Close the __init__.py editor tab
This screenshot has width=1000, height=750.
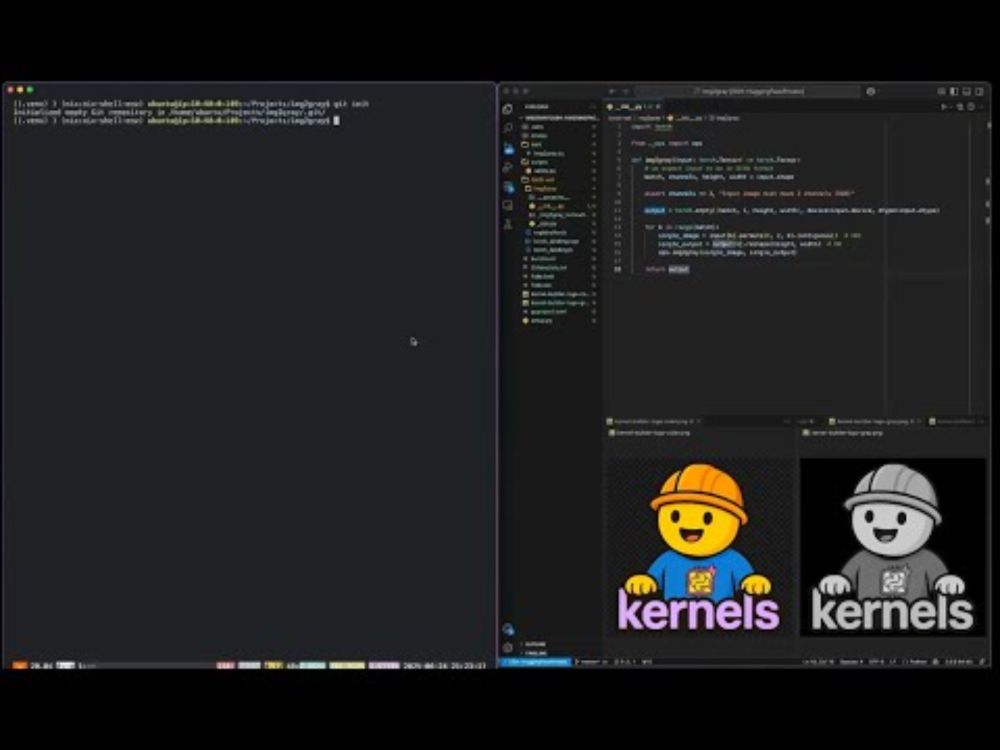point(658,107)
